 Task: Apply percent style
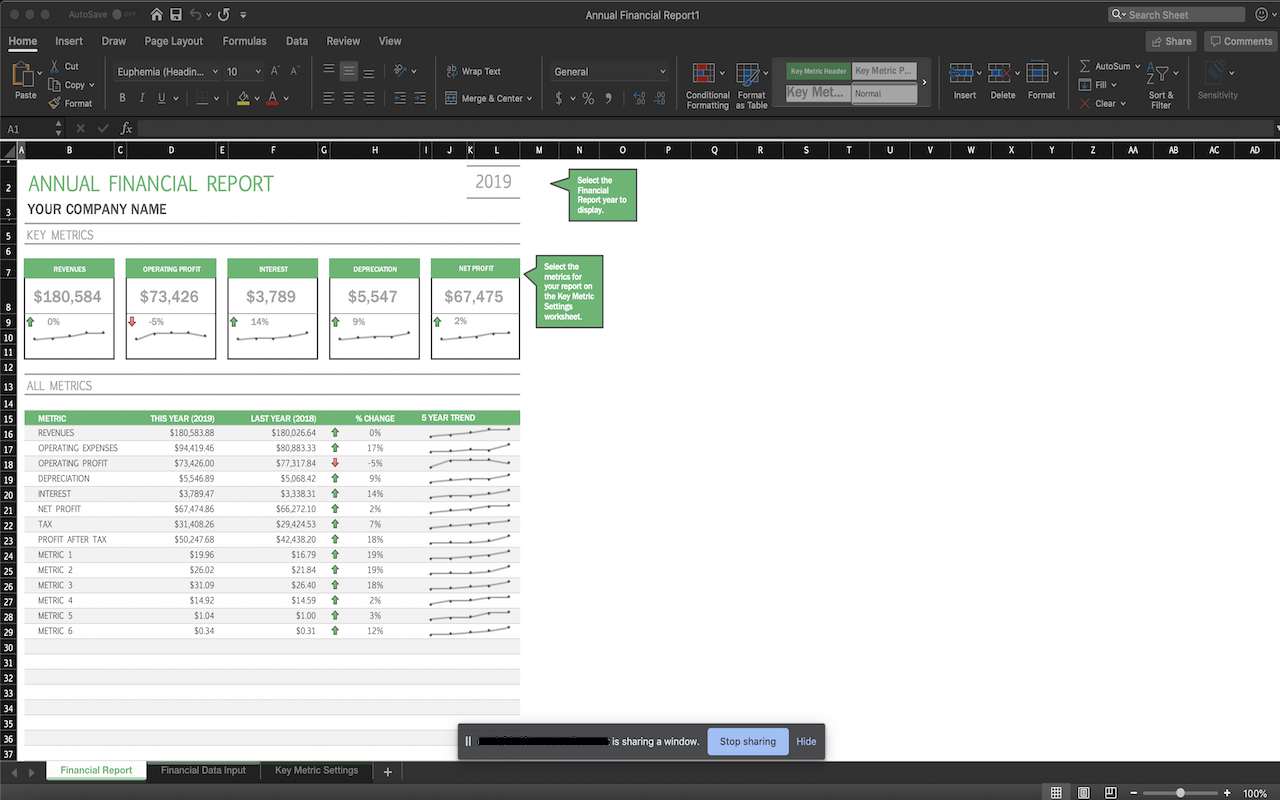click(x=588, y=98)
